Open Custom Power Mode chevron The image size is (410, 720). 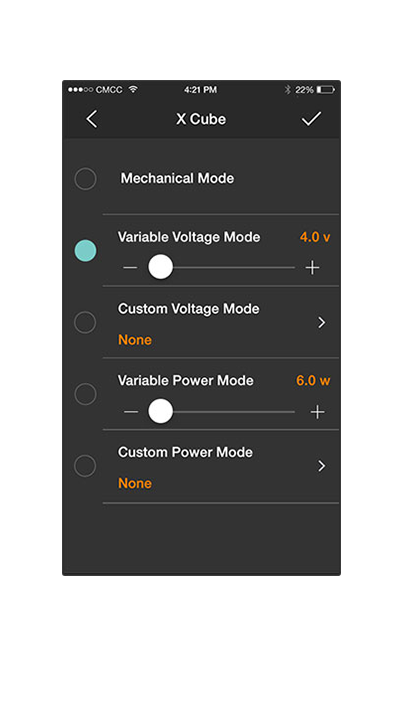tap(321, 466)
